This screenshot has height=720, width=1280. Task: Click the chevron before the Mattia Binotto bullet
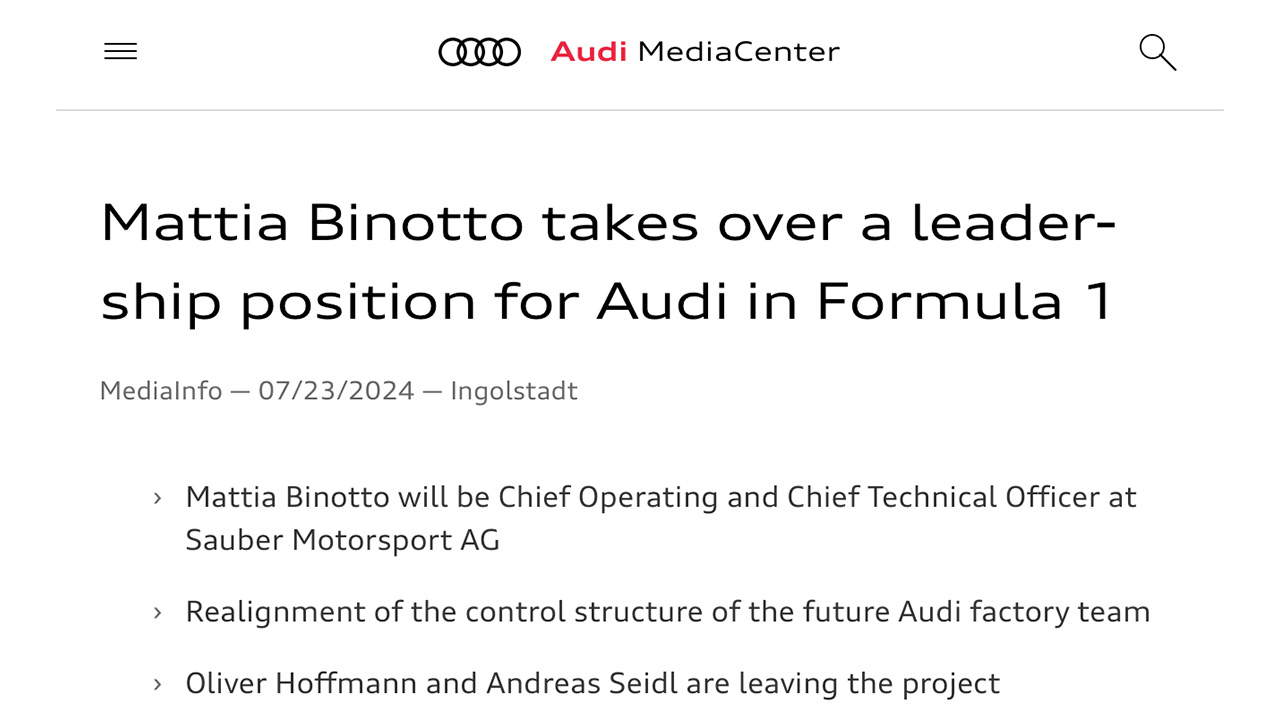coord(157,498)
